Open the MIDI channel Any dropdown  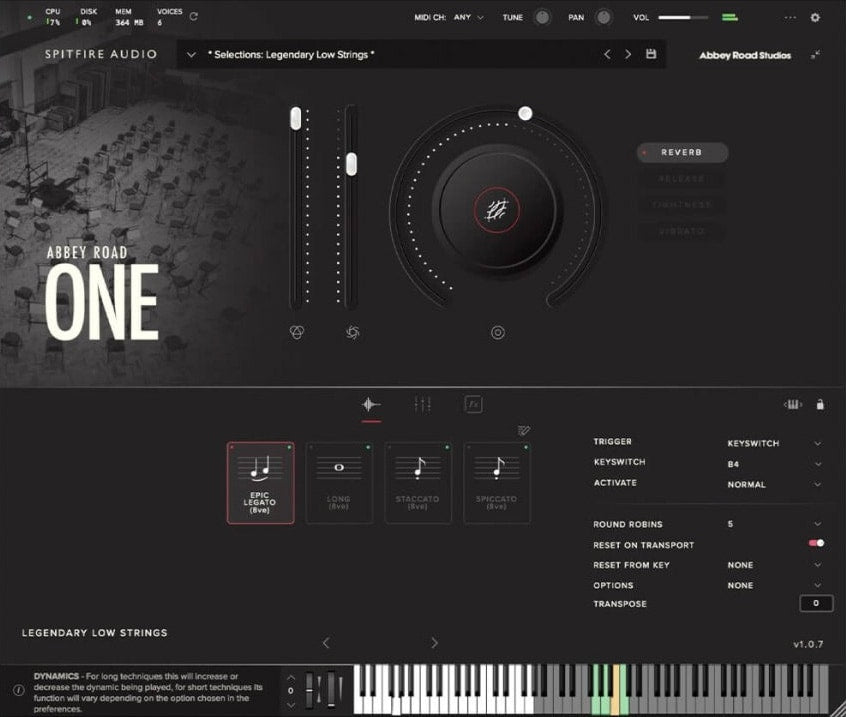[x=467, y=17]
